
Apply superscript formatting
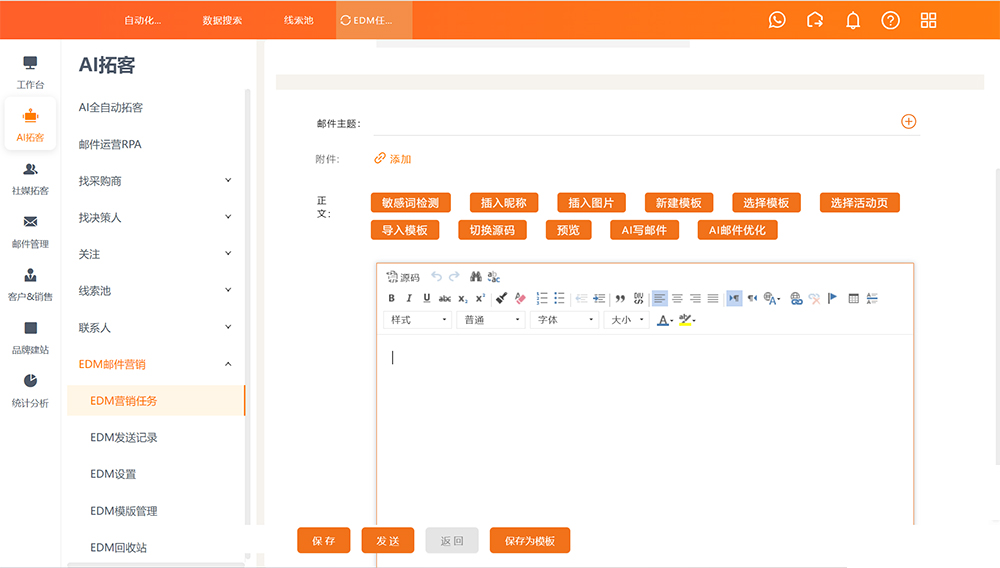pyautogui.click(x=480, y=298)
